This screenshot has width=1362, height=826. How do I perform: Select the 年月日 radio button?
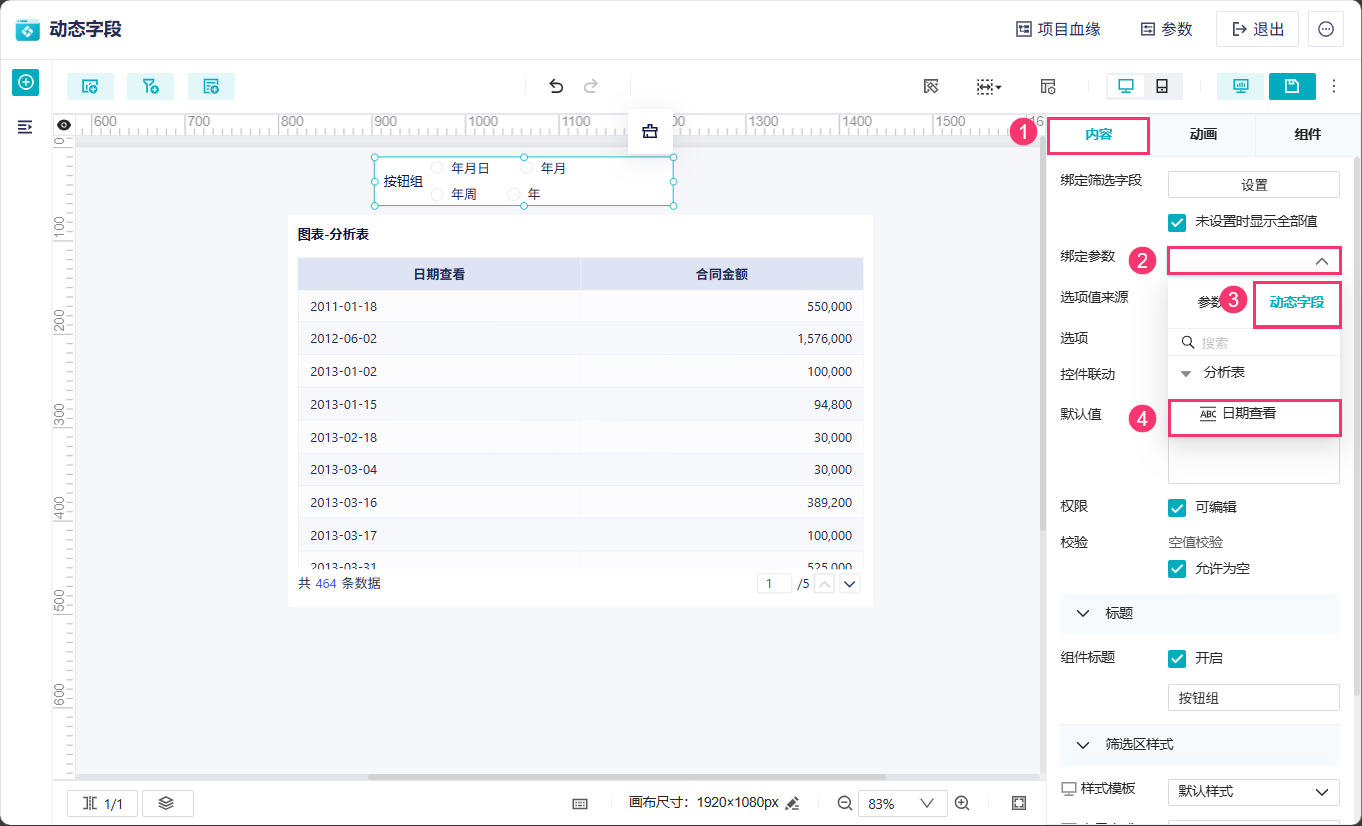(x=437, y=168)
